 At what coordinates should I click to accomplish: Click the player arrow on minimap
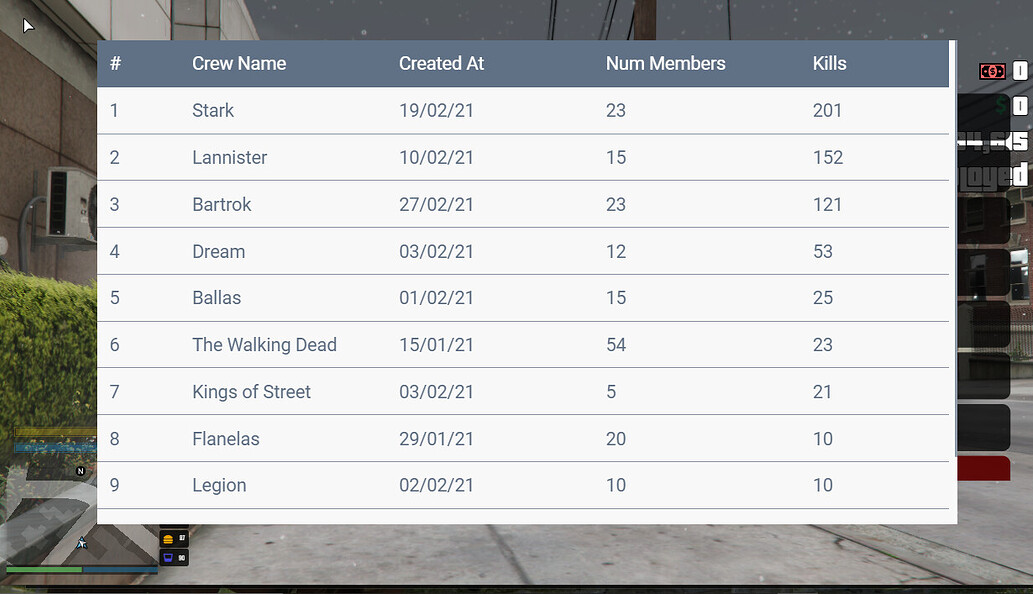82,543
